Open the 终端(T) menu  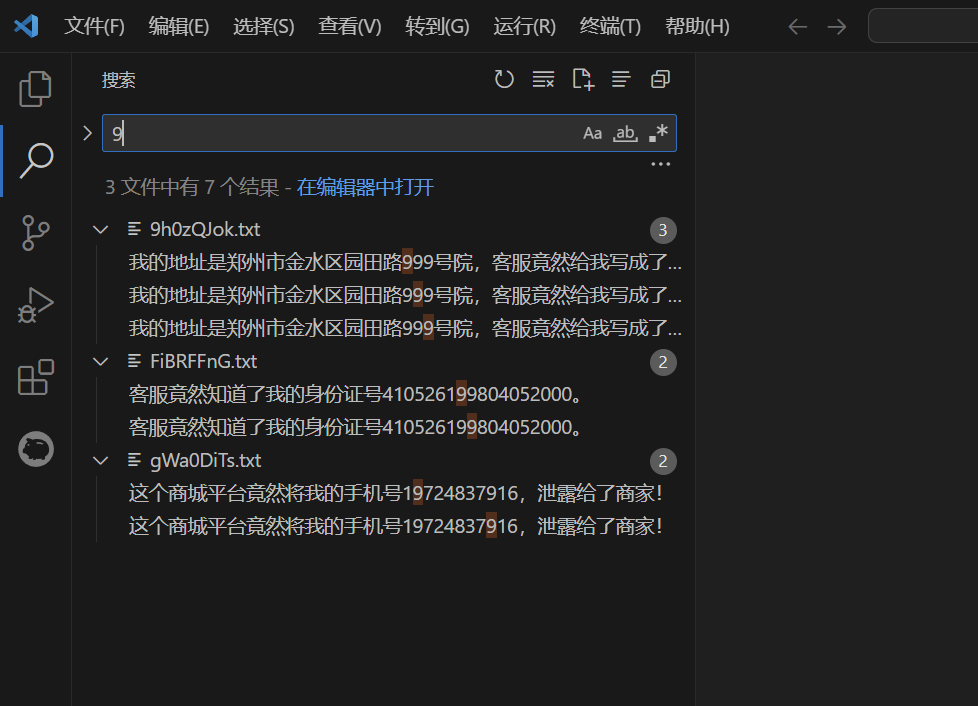point(610,26)
